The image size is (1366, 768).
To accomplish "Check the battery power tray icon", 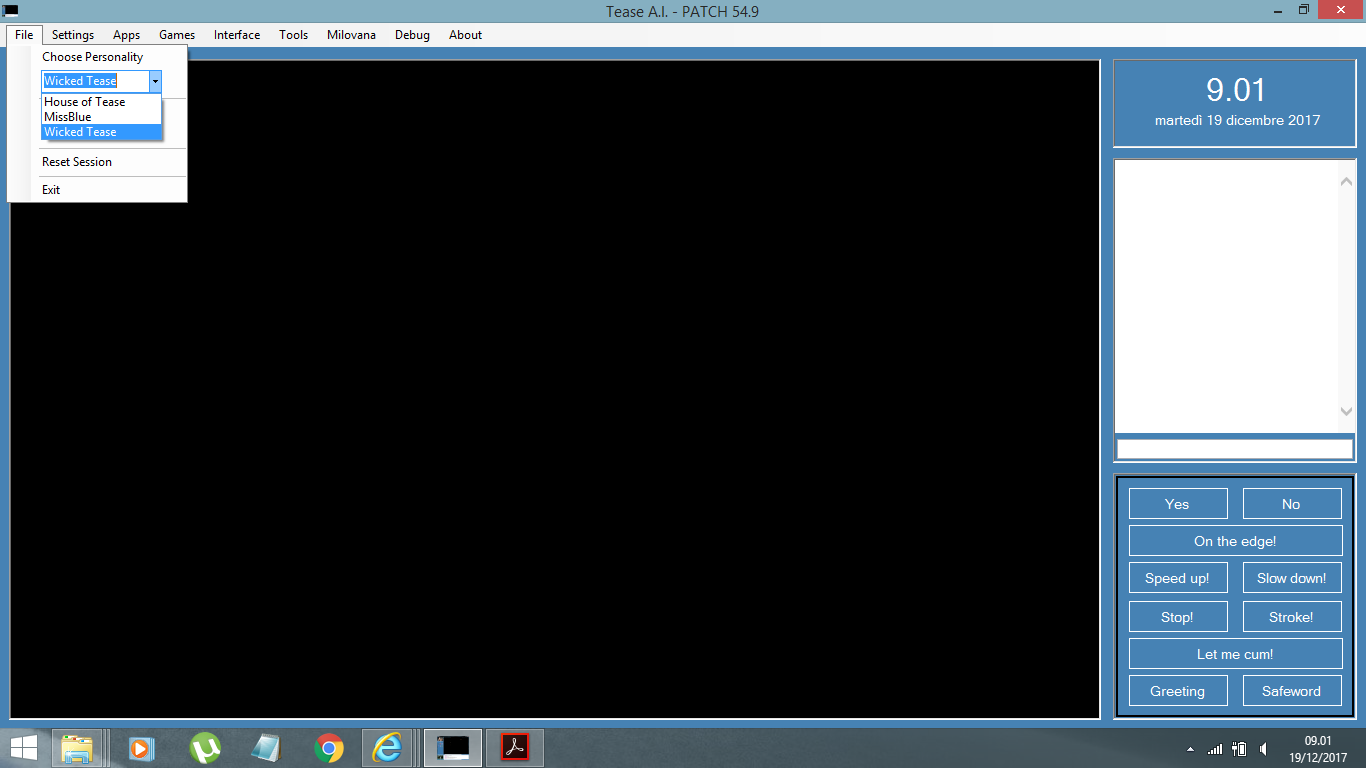I will tap(1239, 749).
